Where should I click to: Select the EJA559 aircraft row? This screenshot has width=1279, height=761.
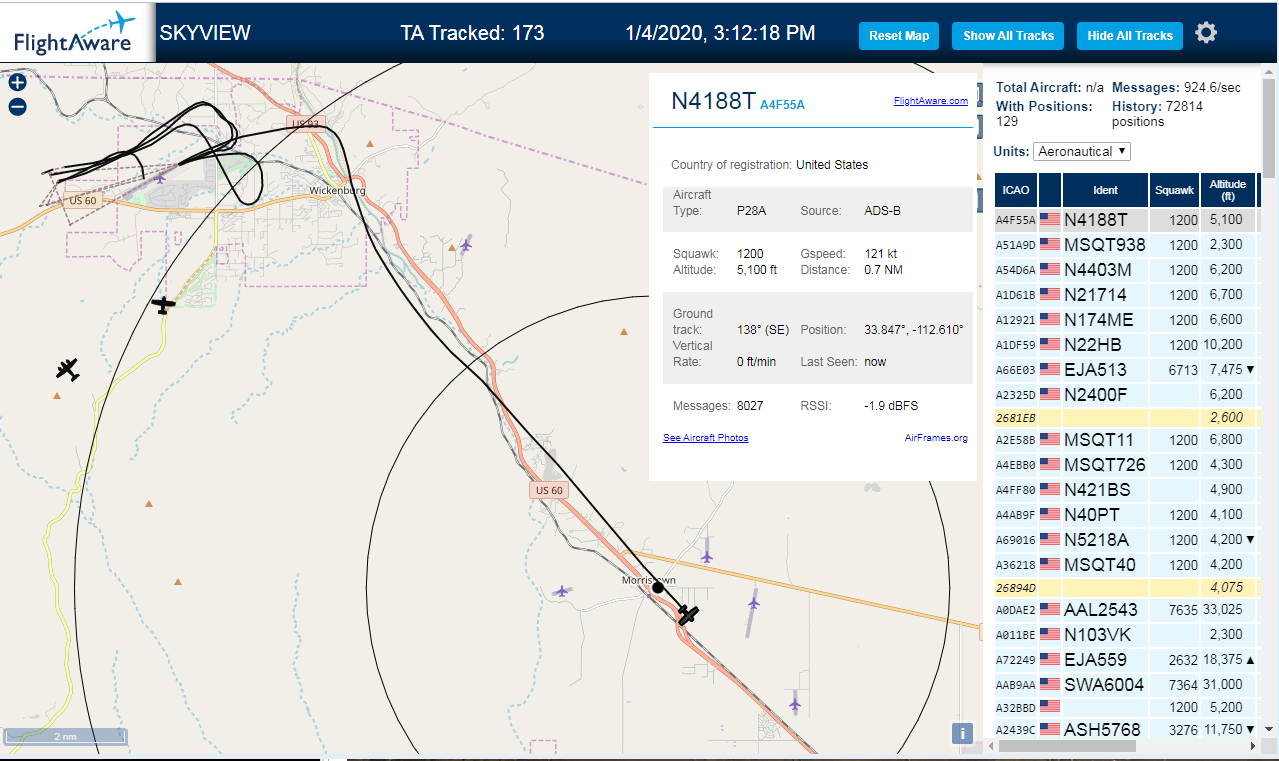pos(1126,660)
